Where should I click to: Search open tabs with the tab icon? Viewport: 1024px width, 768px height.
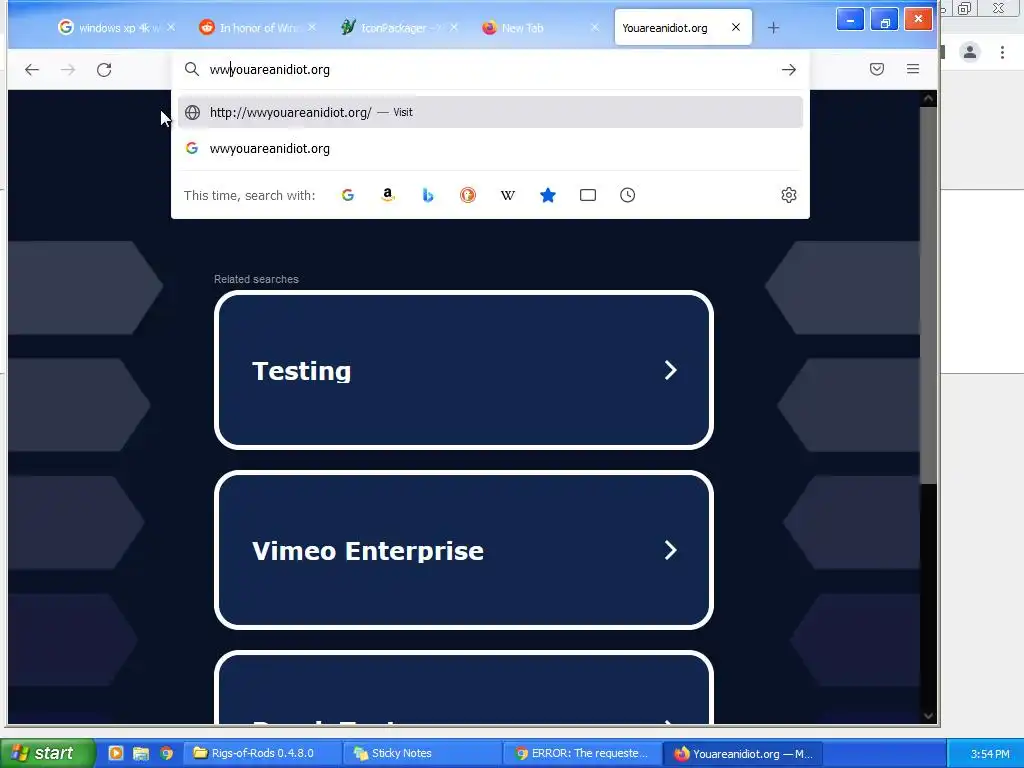588,195
